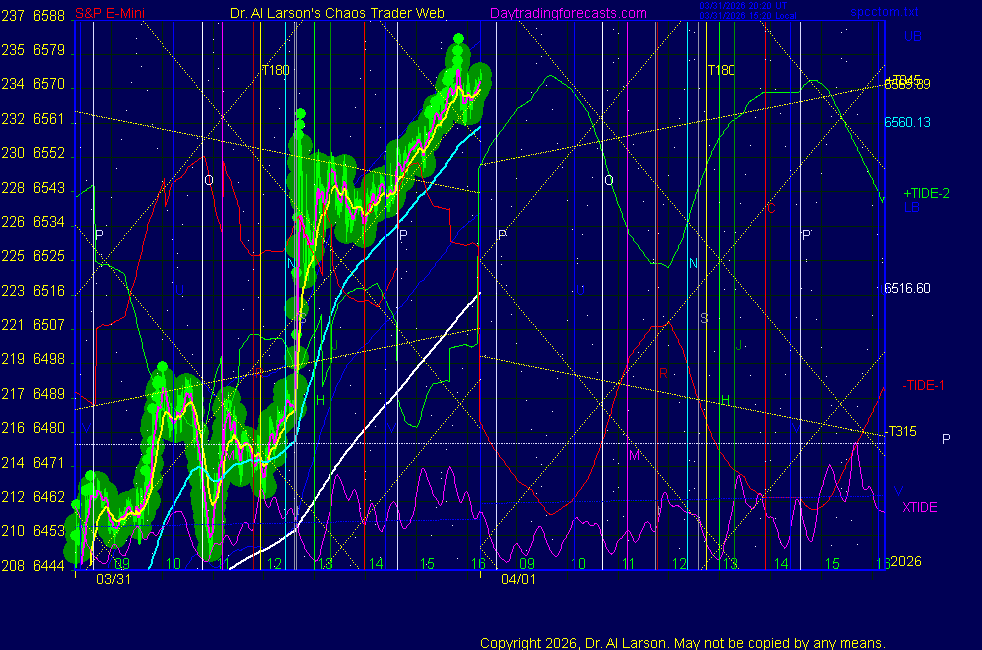The image size is (982, 650).
Task: Select the cyan 6560.13 price value
Action: (x=907, y=122)
